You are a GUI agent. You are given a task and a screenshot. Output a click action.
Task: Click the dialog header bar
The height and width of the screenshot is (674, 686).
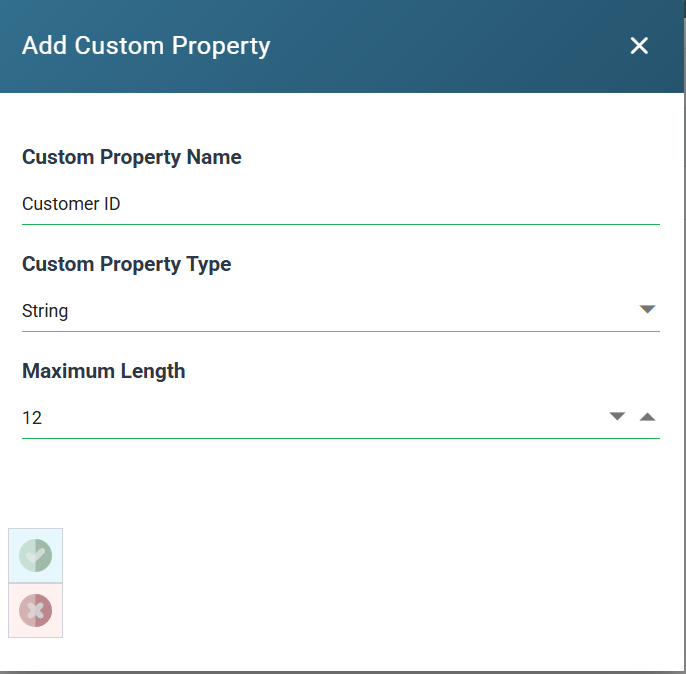point(438,46)
